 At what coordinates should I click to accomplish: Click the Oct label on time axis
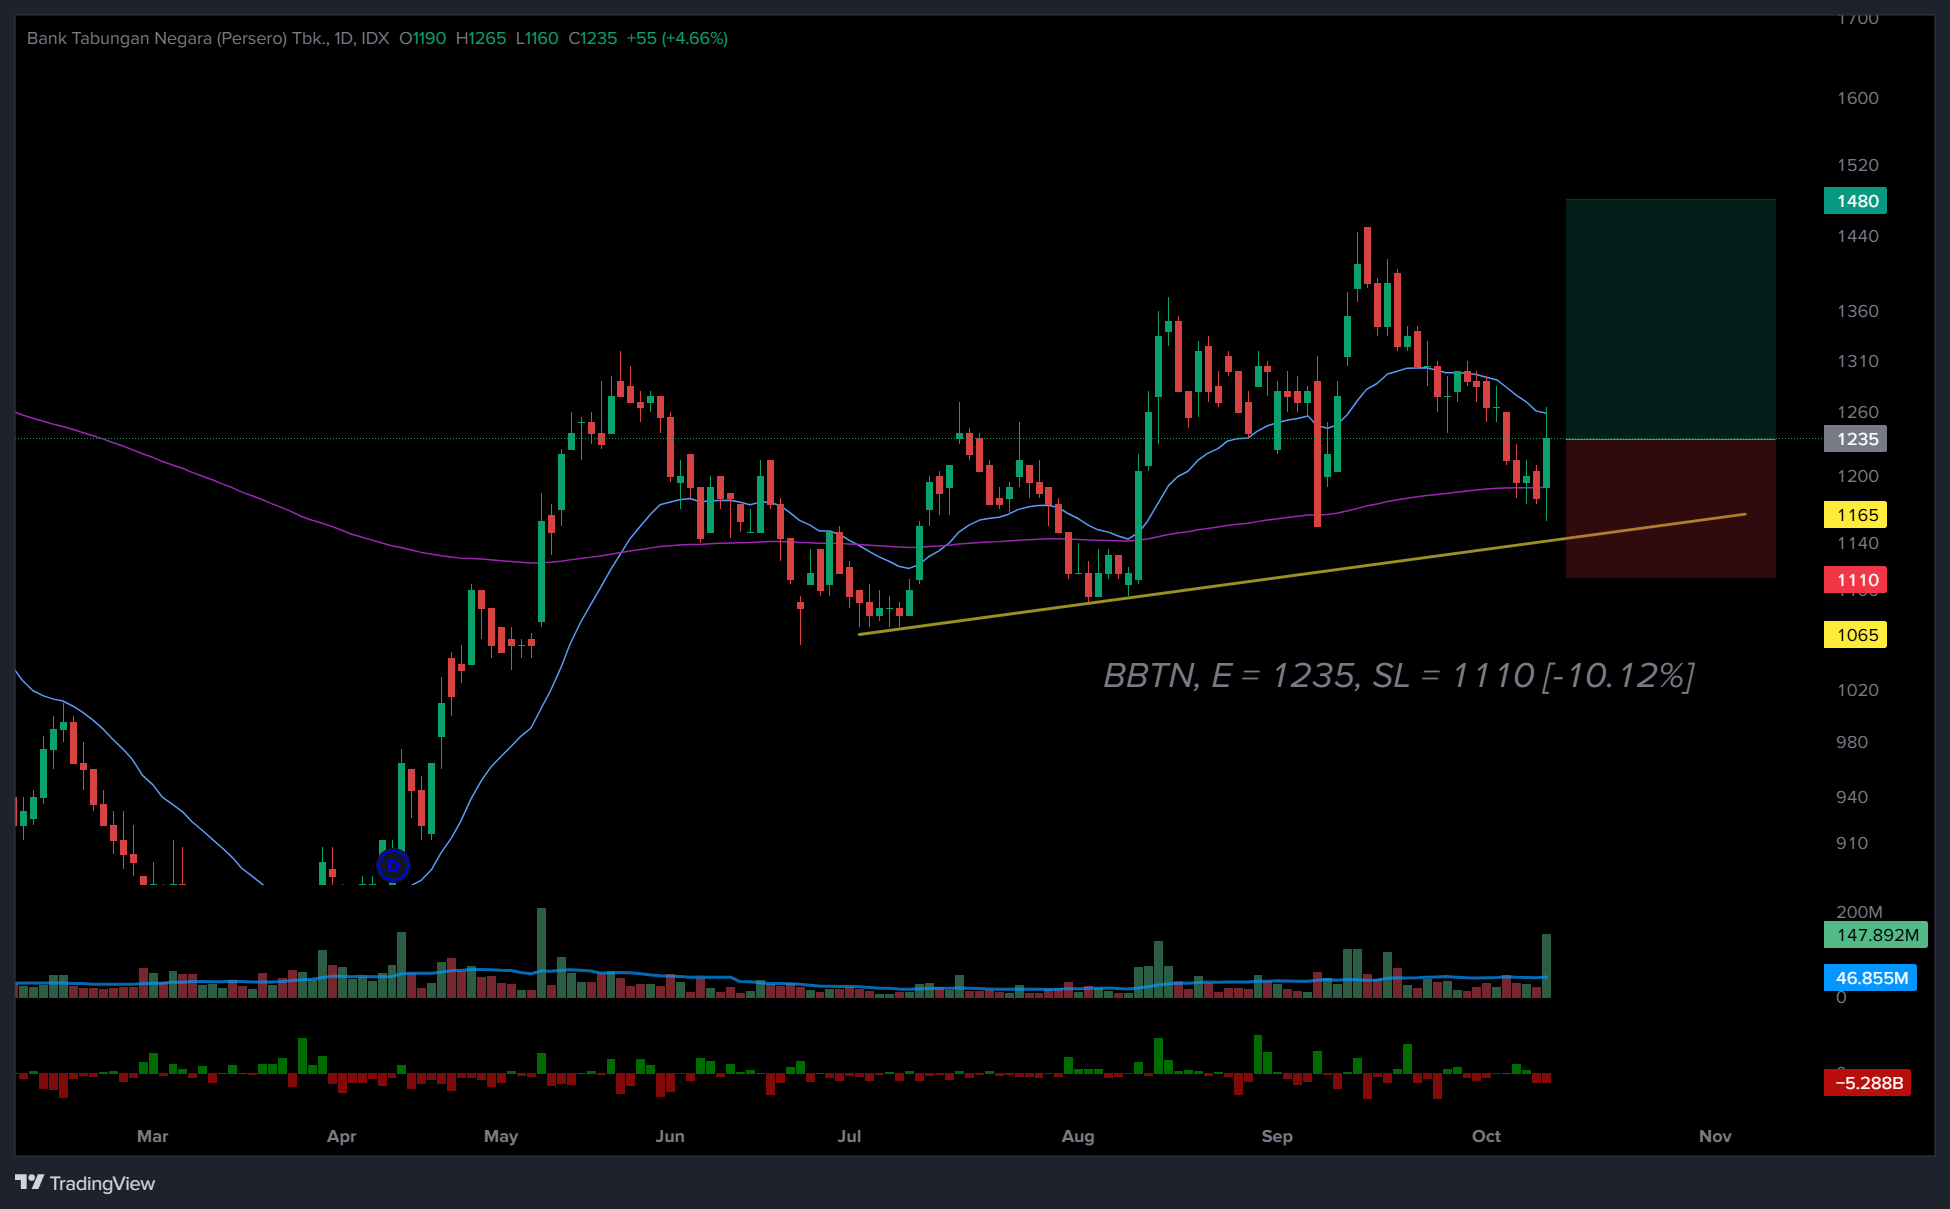point(1486,1136)
